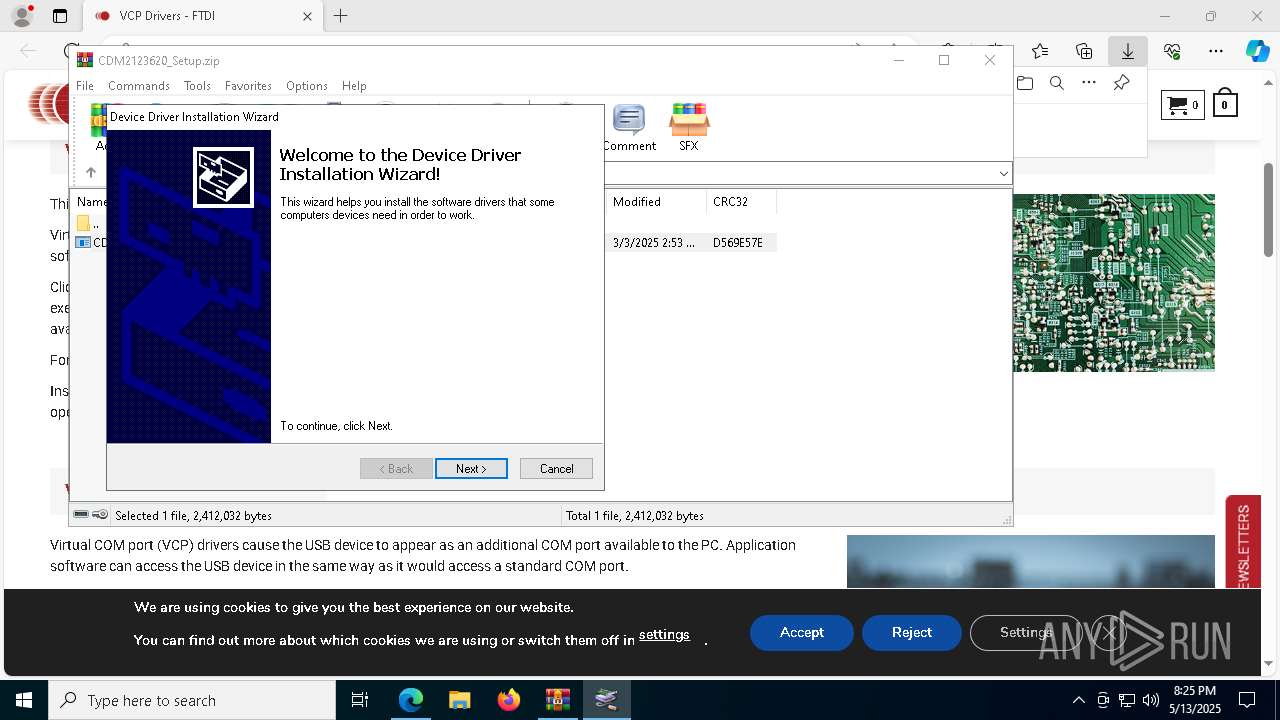Open Firefox from taskbar
The width and height of the screenshot is (1280, 720).
[x=508, y=700]
